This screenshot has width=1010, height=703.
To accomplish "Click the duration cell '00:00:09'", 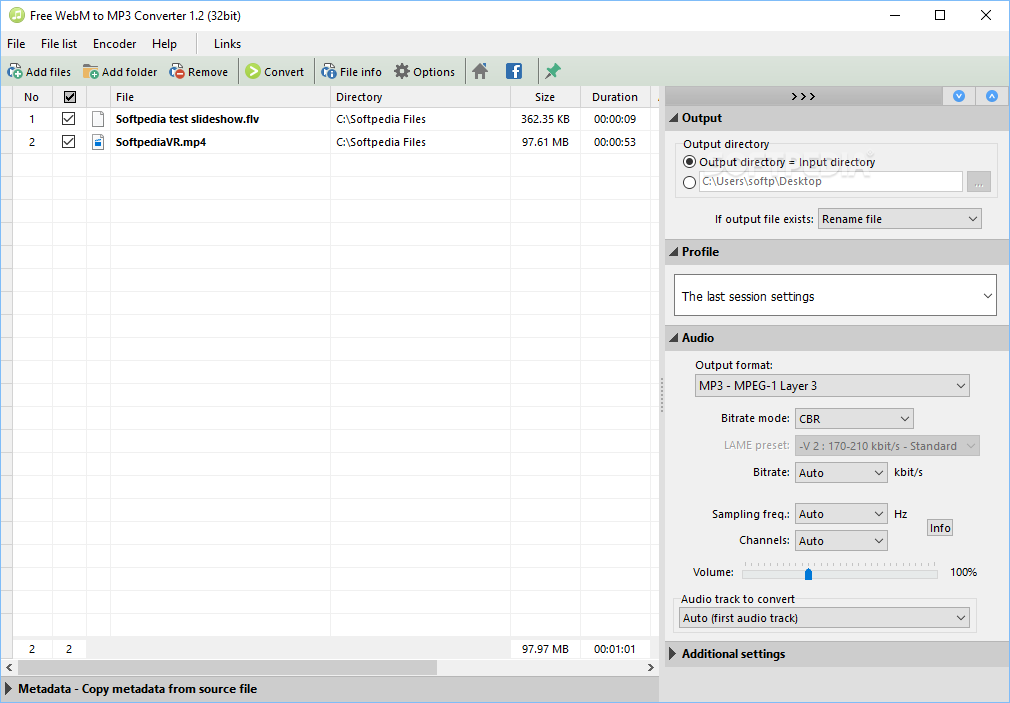I will point(615,119).
